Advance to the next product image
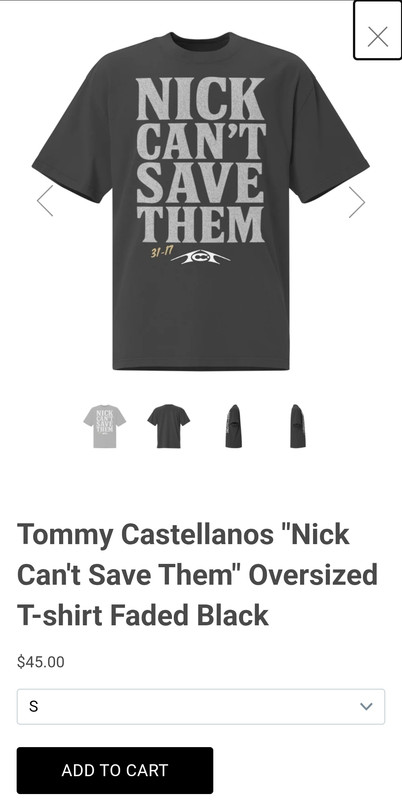The height and width of the screenshot is (800, 402). coord(357,202)
